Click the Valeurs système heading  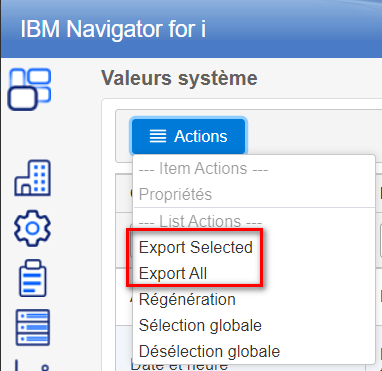point(179,78)
